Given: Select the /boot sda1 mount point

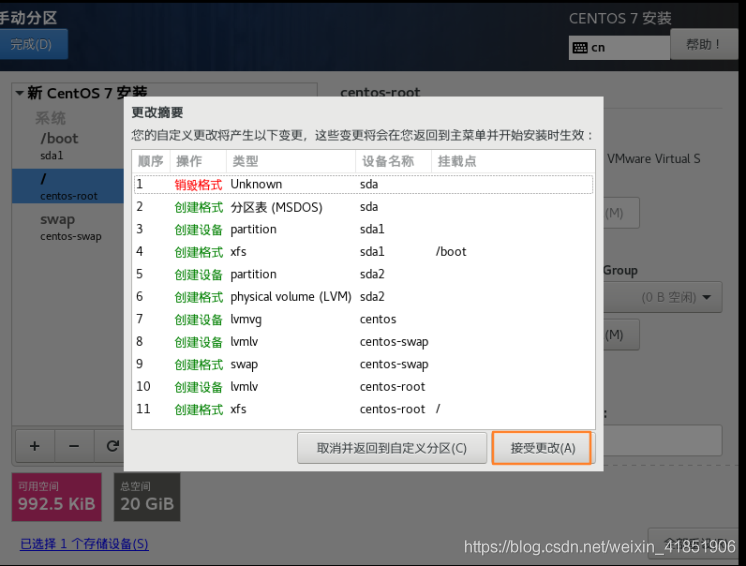Looking at the screenshot, I should (68, 146).
